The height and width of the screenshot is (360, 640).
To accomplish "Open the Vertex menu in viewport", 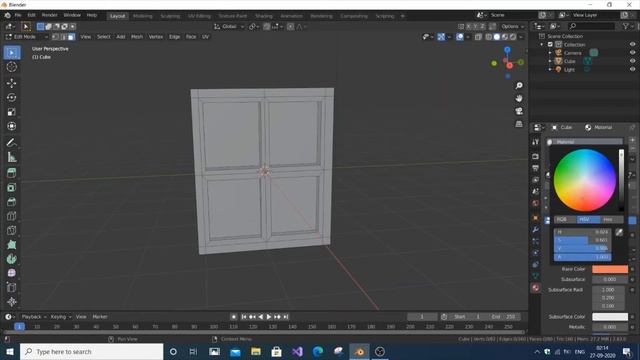I will tap(156, 37).
